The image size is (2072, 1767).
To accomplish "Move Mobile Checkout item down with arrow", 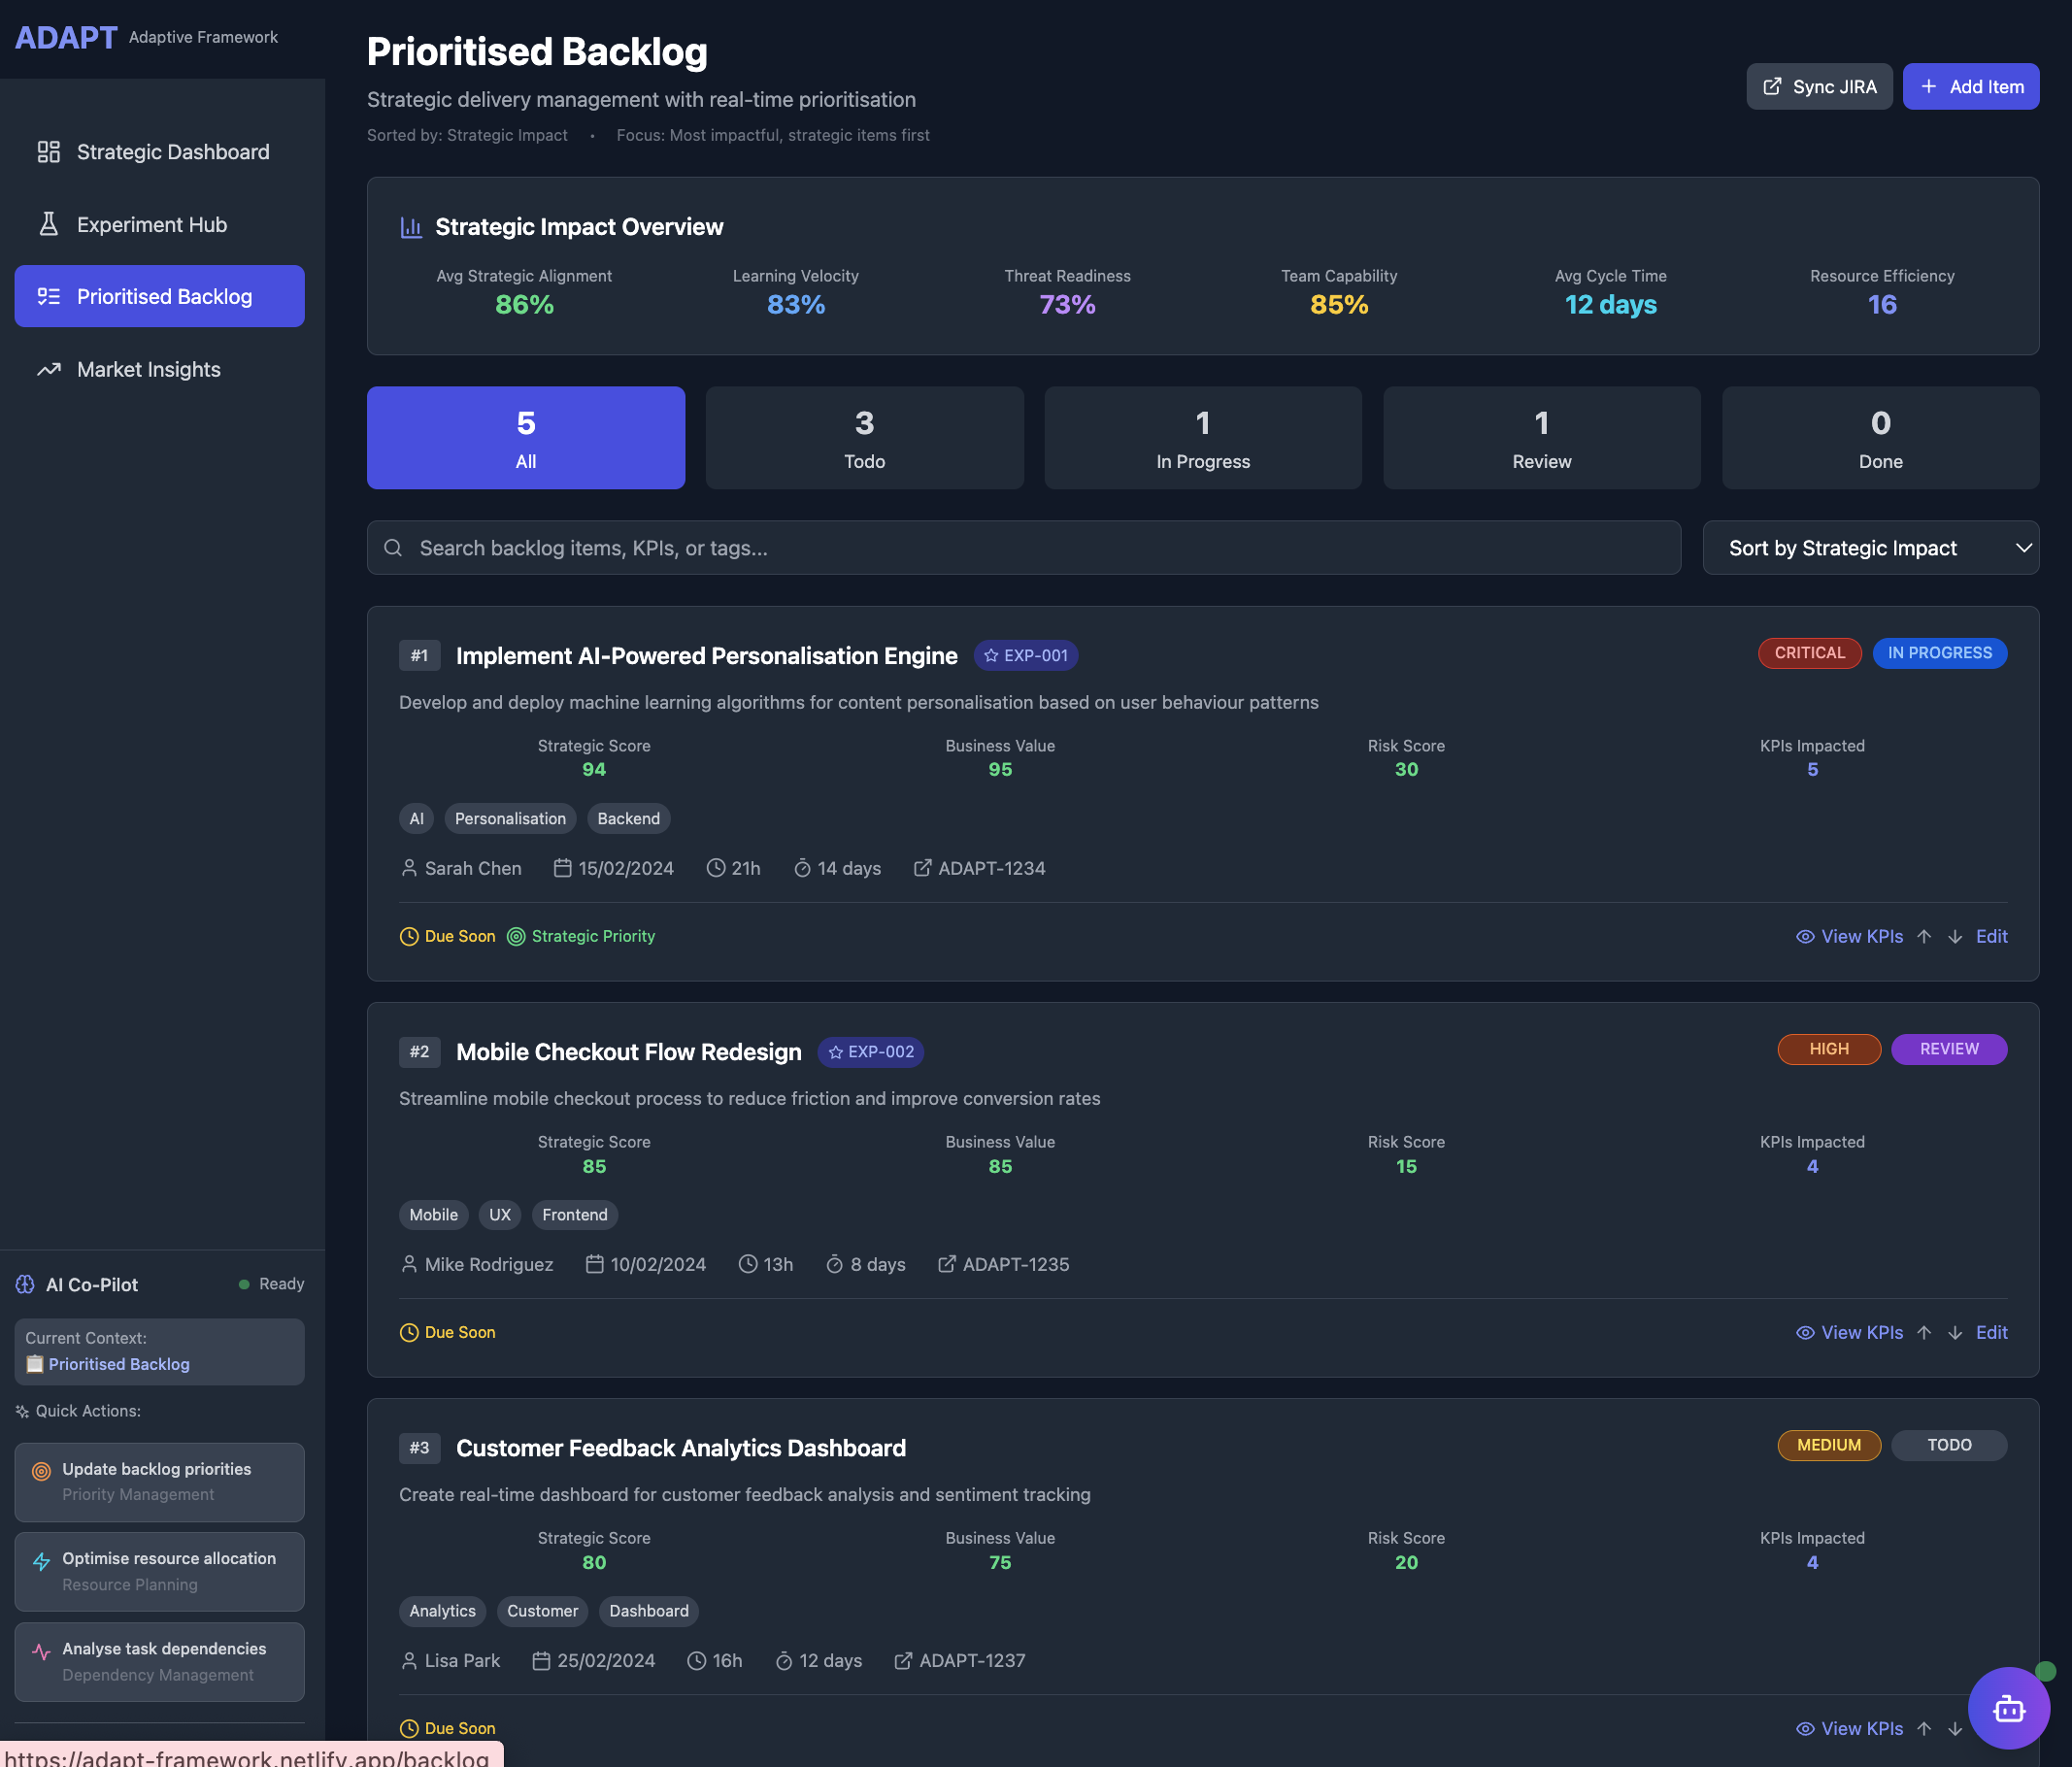I will [1955, 1332].
